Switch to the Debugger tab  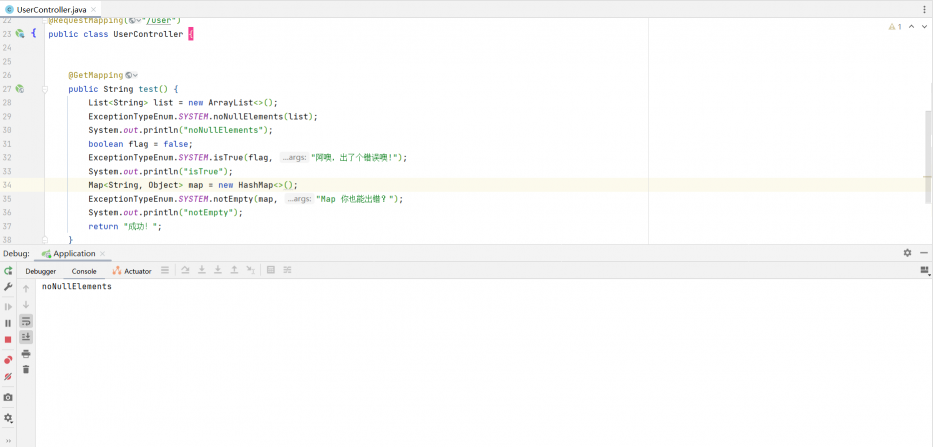point(41,271)
